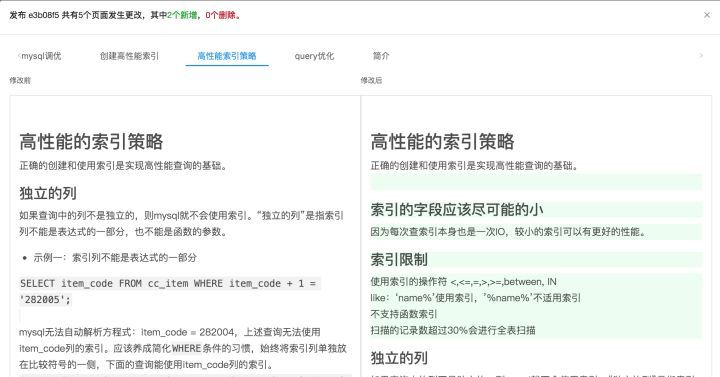Click left pane sentence 正确的创建和使用索引
720x377 pixels.
tap(123, 166)
